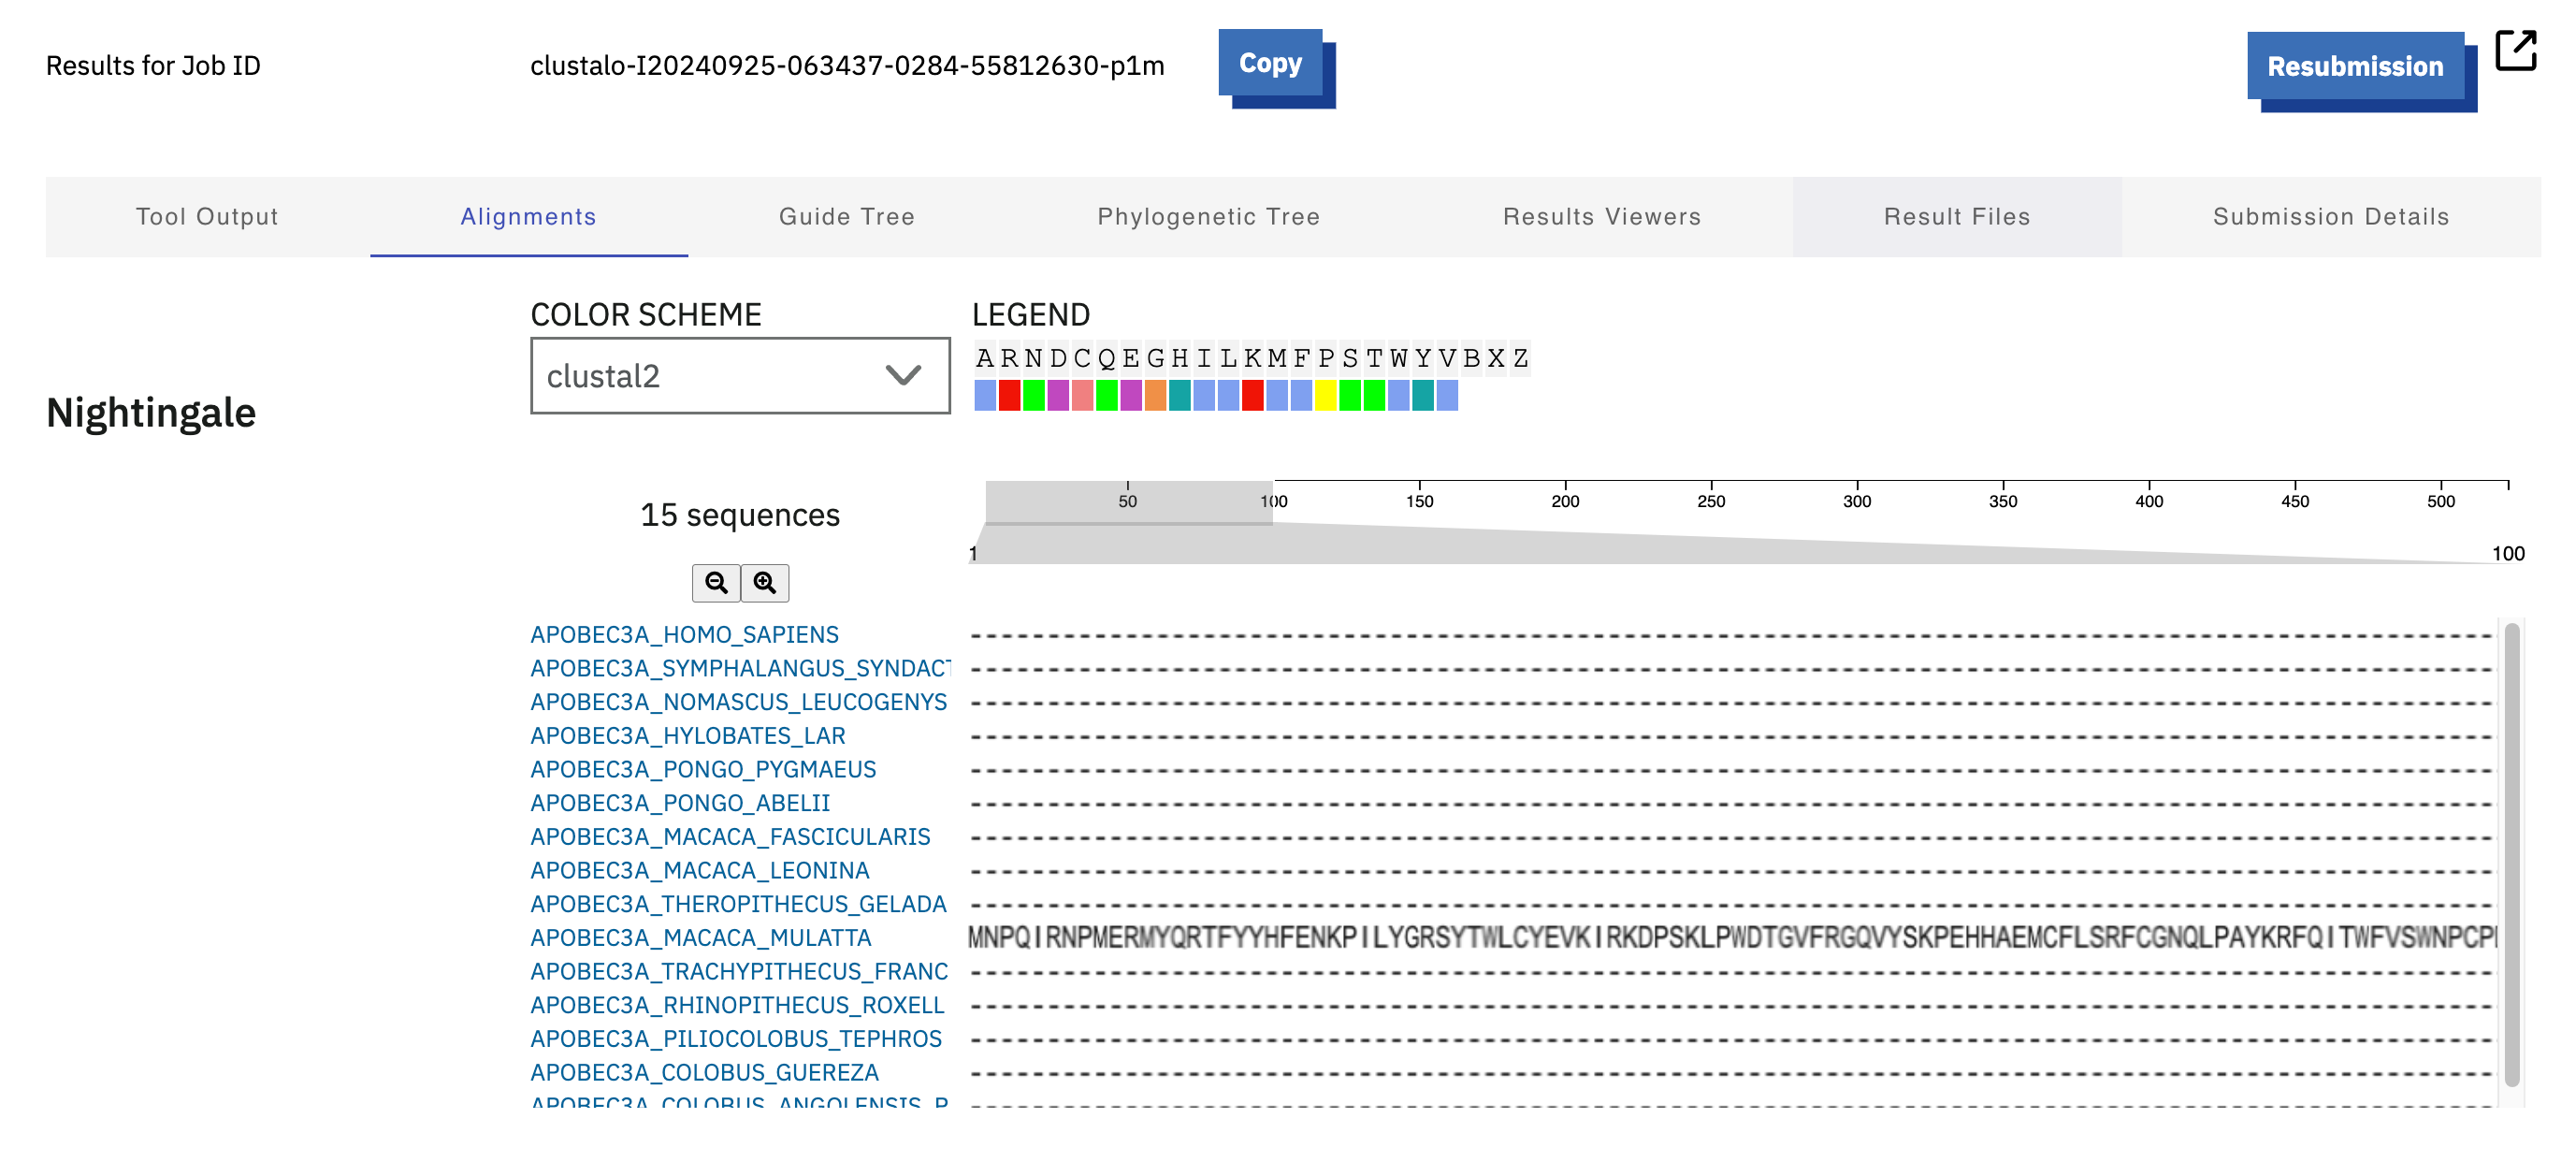This screenshot has width=2576, height=1162.
Task: Click the vertical scrollbar of alignment panel
Action: pos(2512,855)
